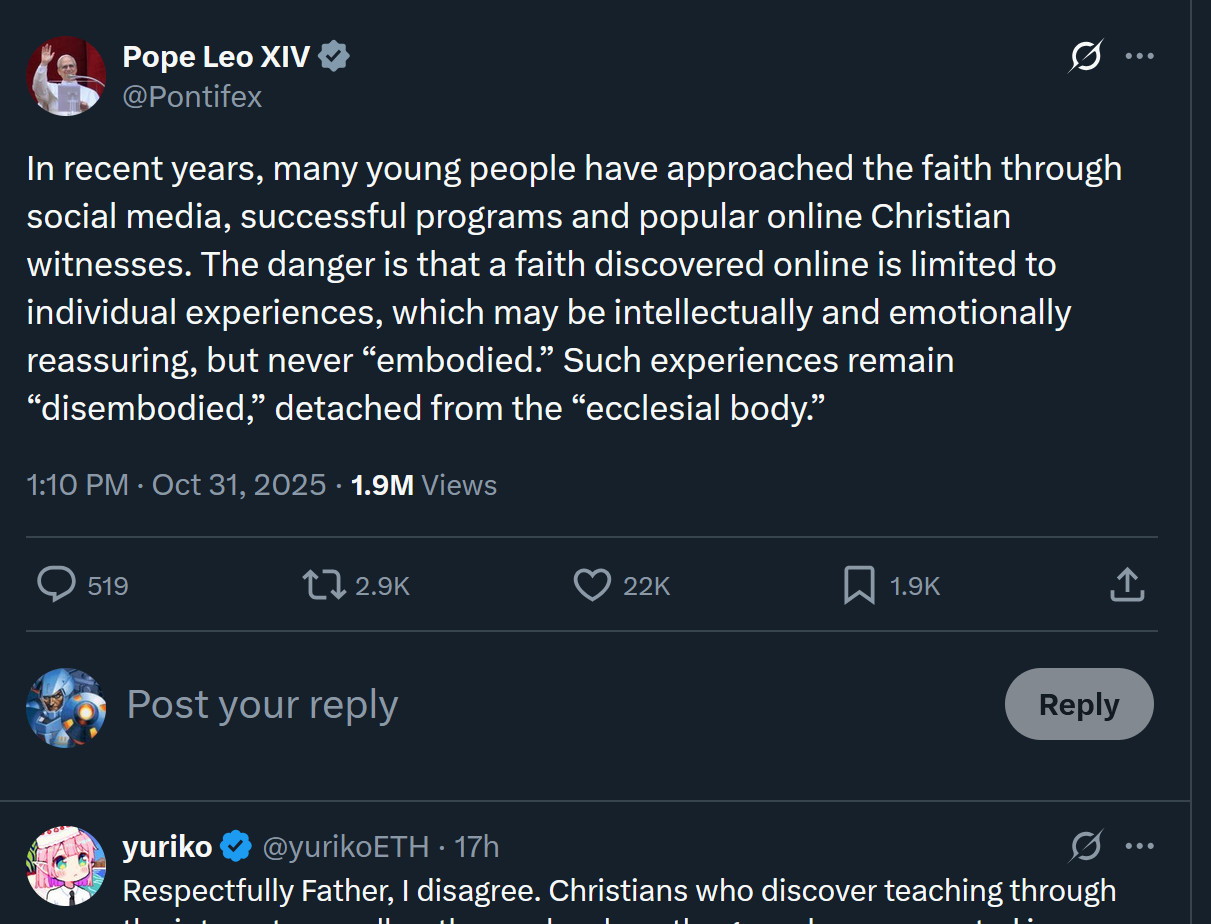Like the post with the heart icon
The image size is (1211, 924).
592,584
